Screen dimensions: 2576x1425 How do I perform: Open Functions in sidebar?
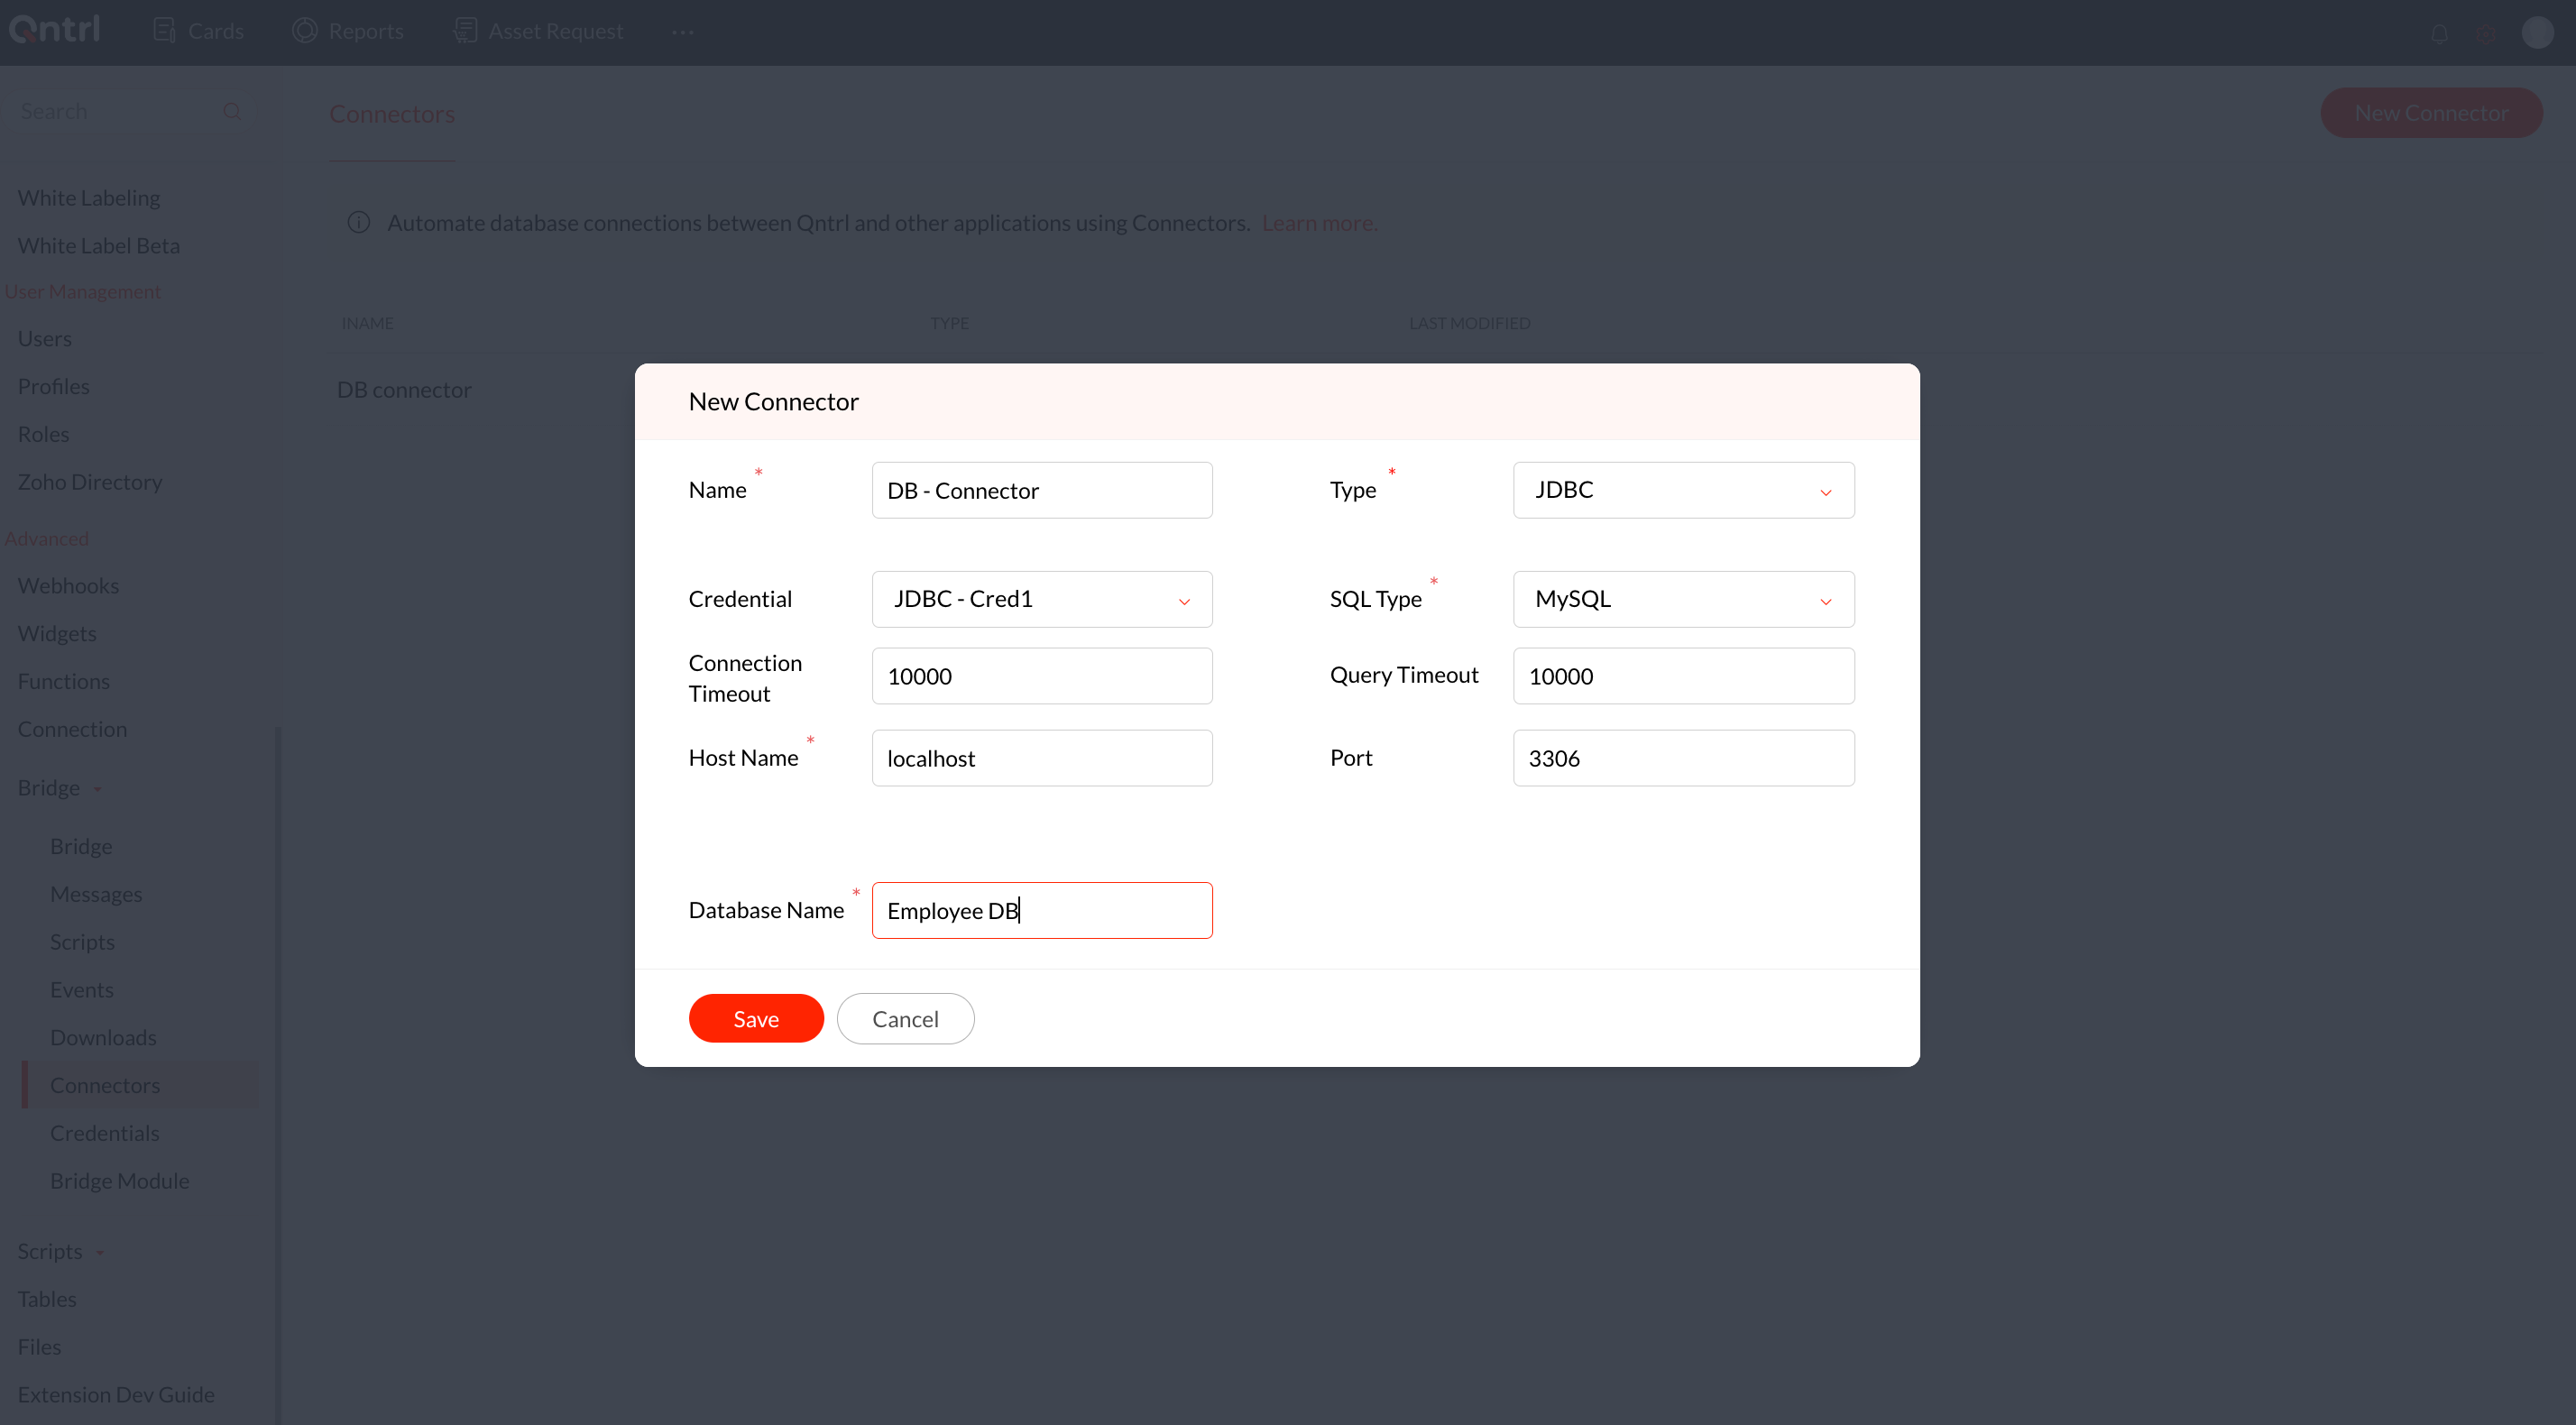pyautogui.click(x=64, y=681)
